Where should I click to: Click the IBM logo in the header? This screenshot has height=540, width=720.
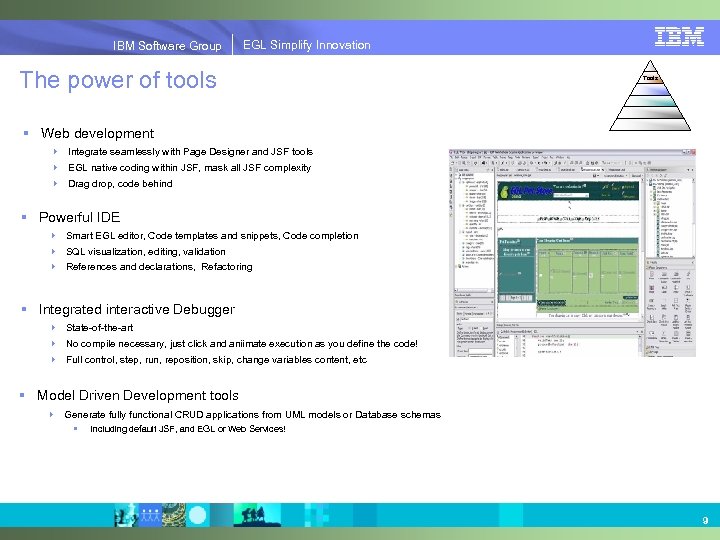679,36
